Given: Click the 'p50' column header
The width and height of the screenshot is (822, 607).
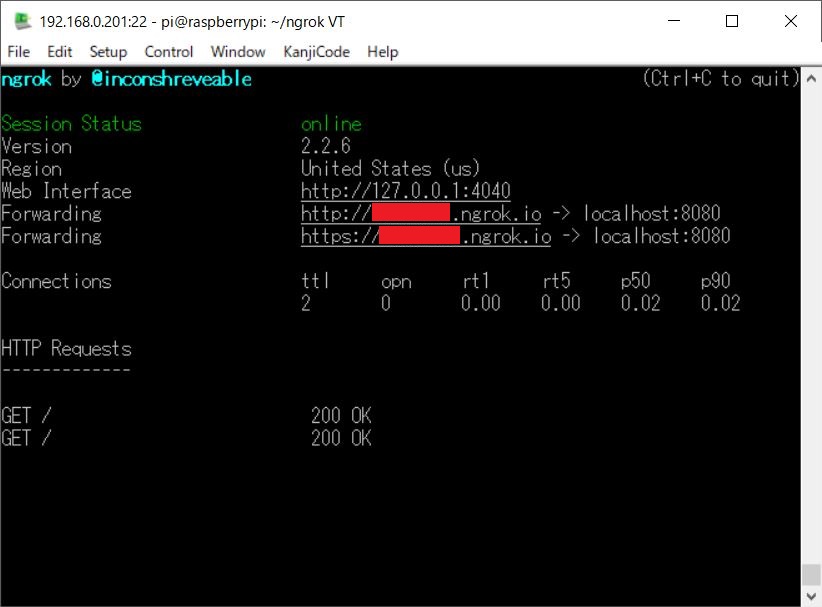Looking at the screenshot, I should [x=636, y=281].
